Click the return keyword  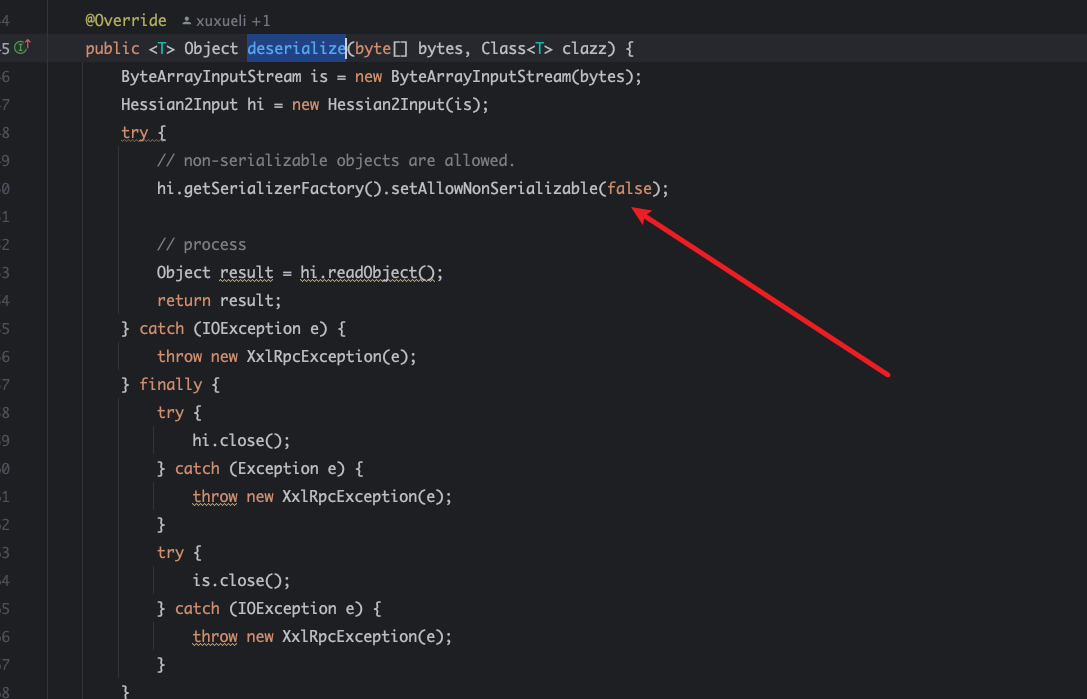(183, 300)
